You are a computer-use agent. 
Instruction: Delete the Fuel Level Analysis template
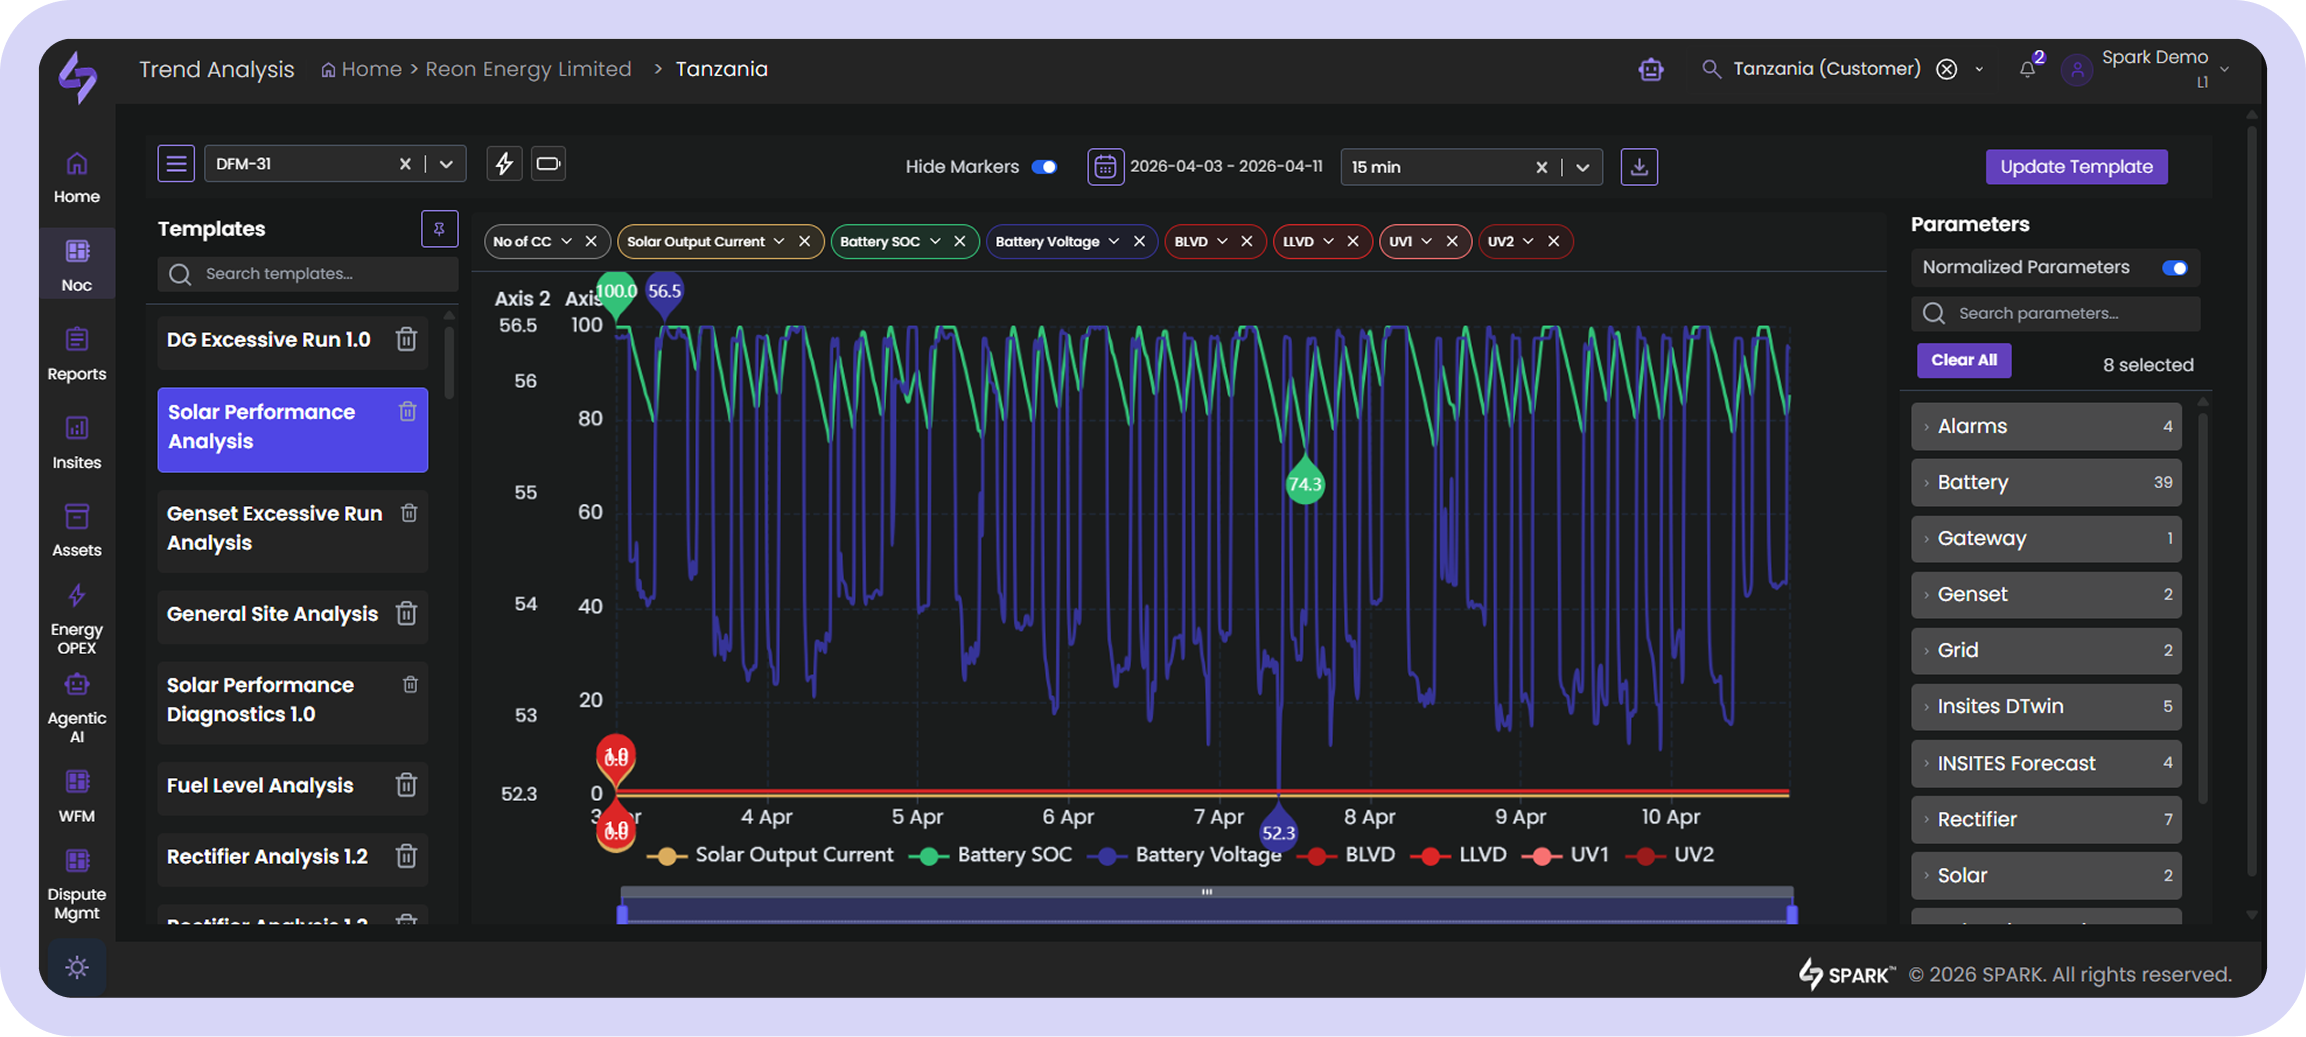[406, 785]
